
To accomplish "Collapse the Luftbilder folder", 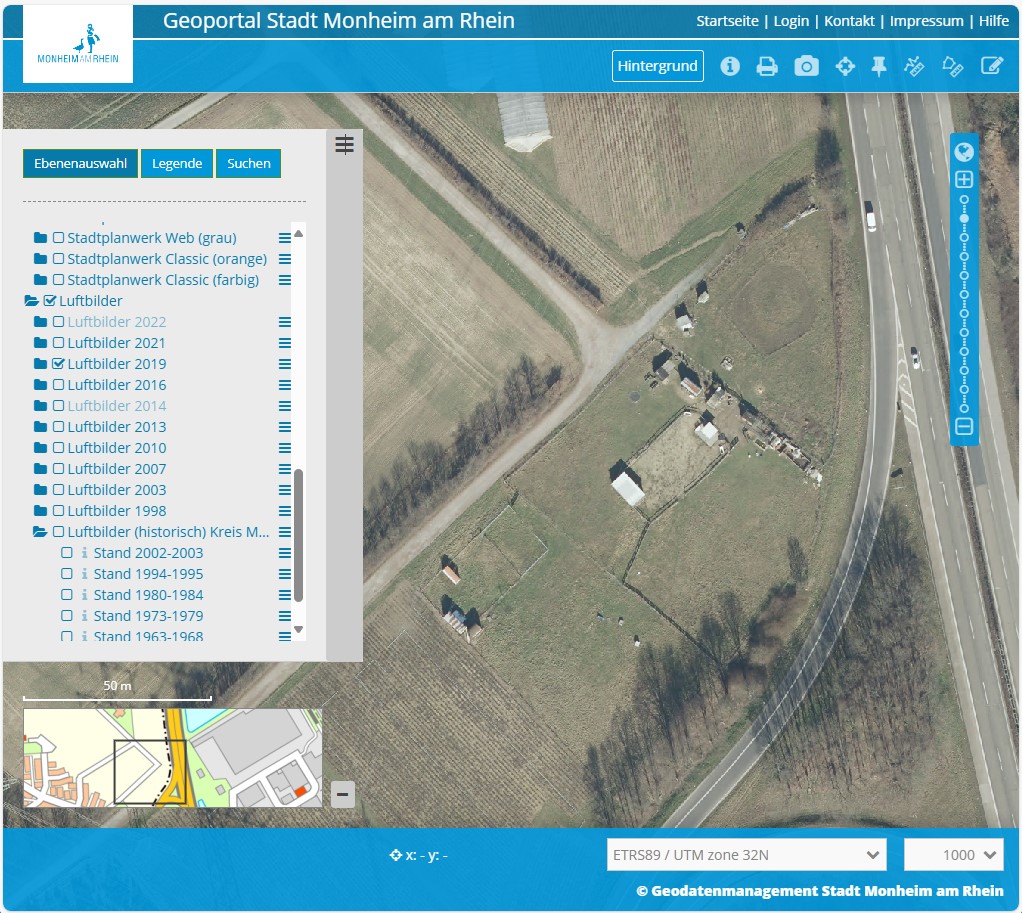I will (x=31, y=300).
